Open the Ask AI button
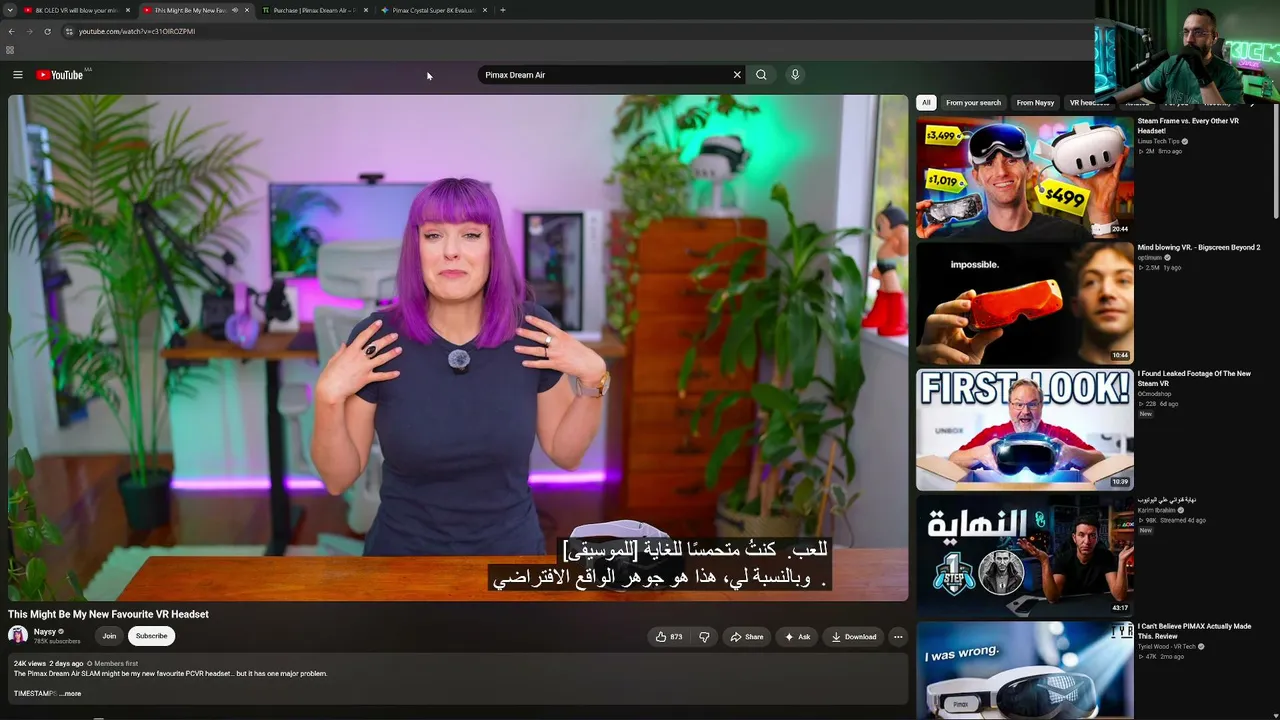The image size is (1280, 720). pyautogui.click(x=797, y=637)
